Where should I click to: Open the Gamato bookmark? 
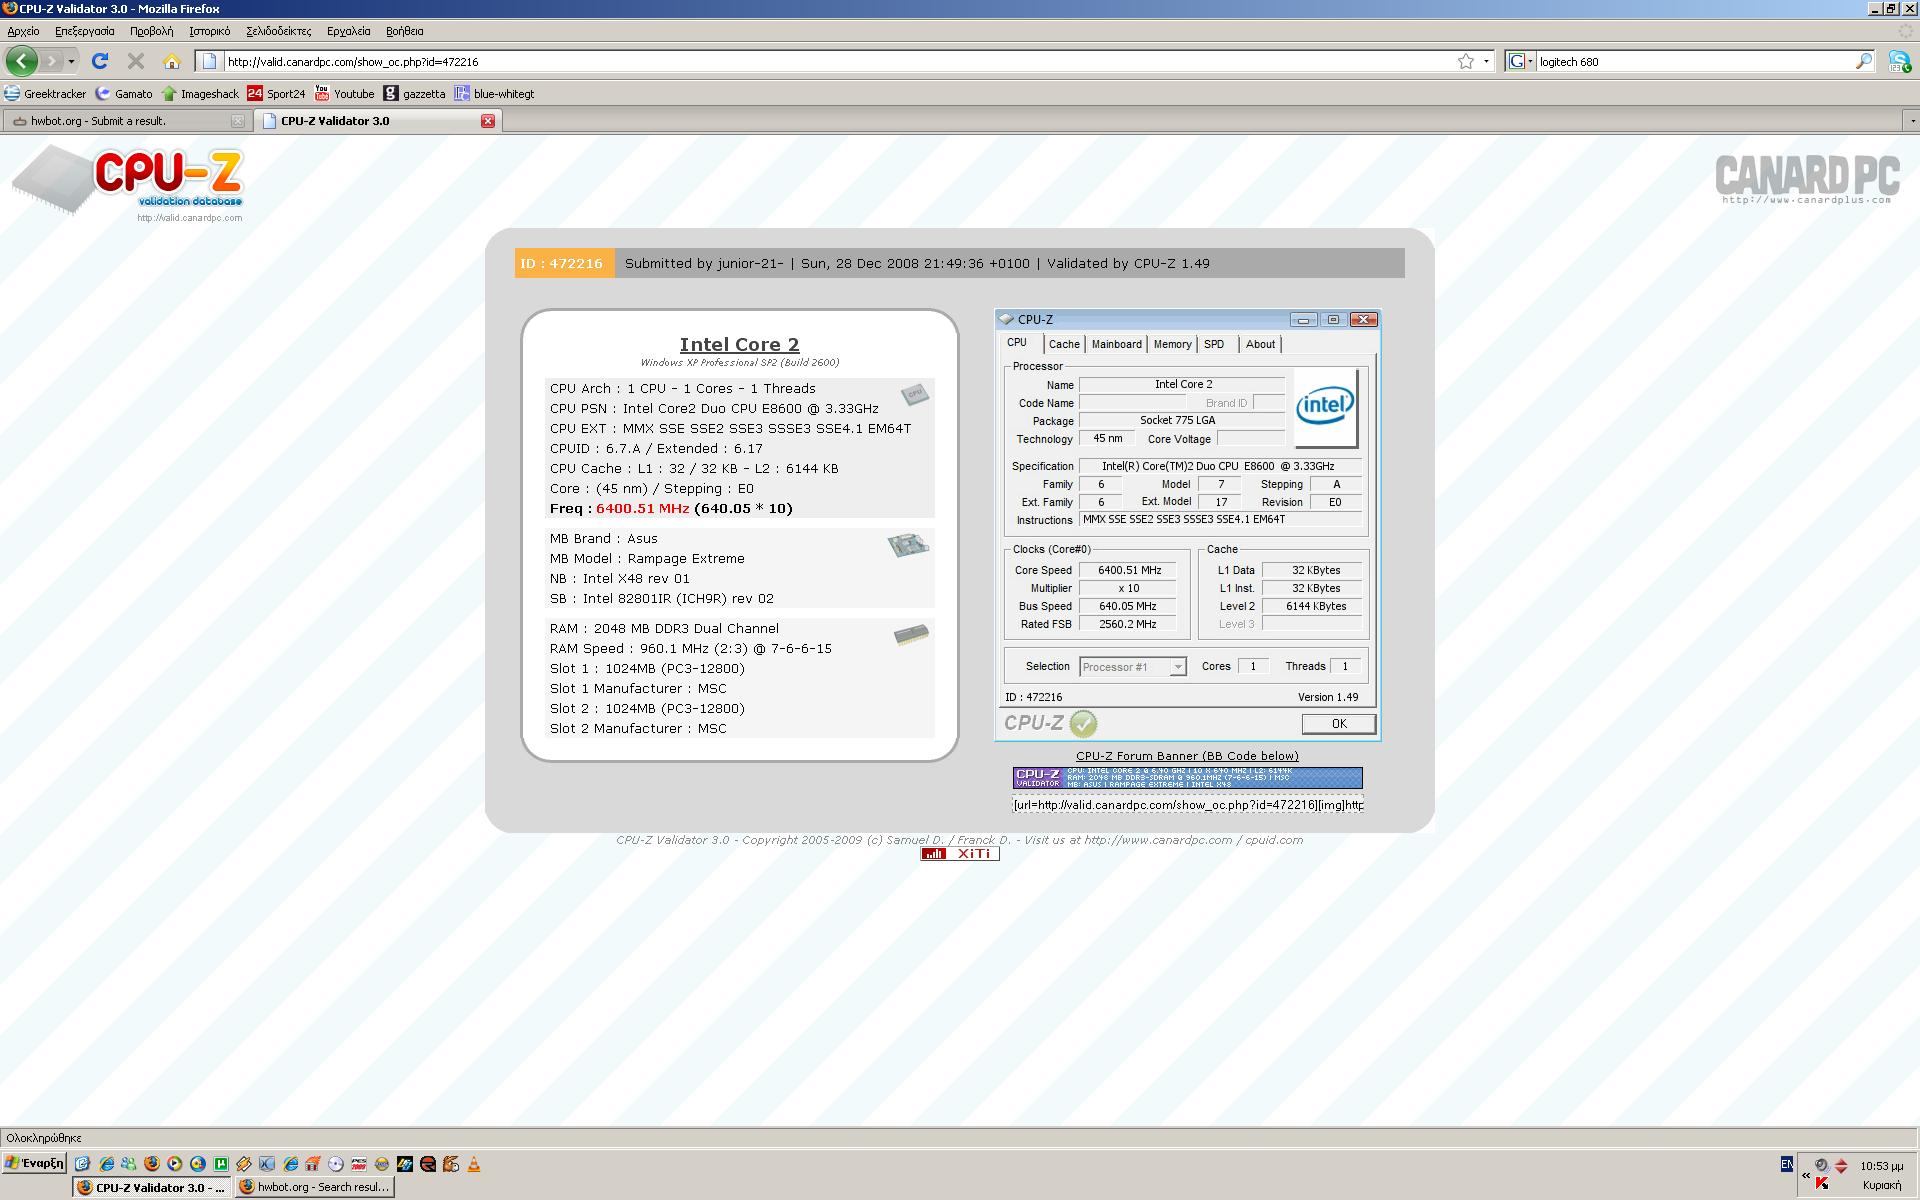point(124,93)
